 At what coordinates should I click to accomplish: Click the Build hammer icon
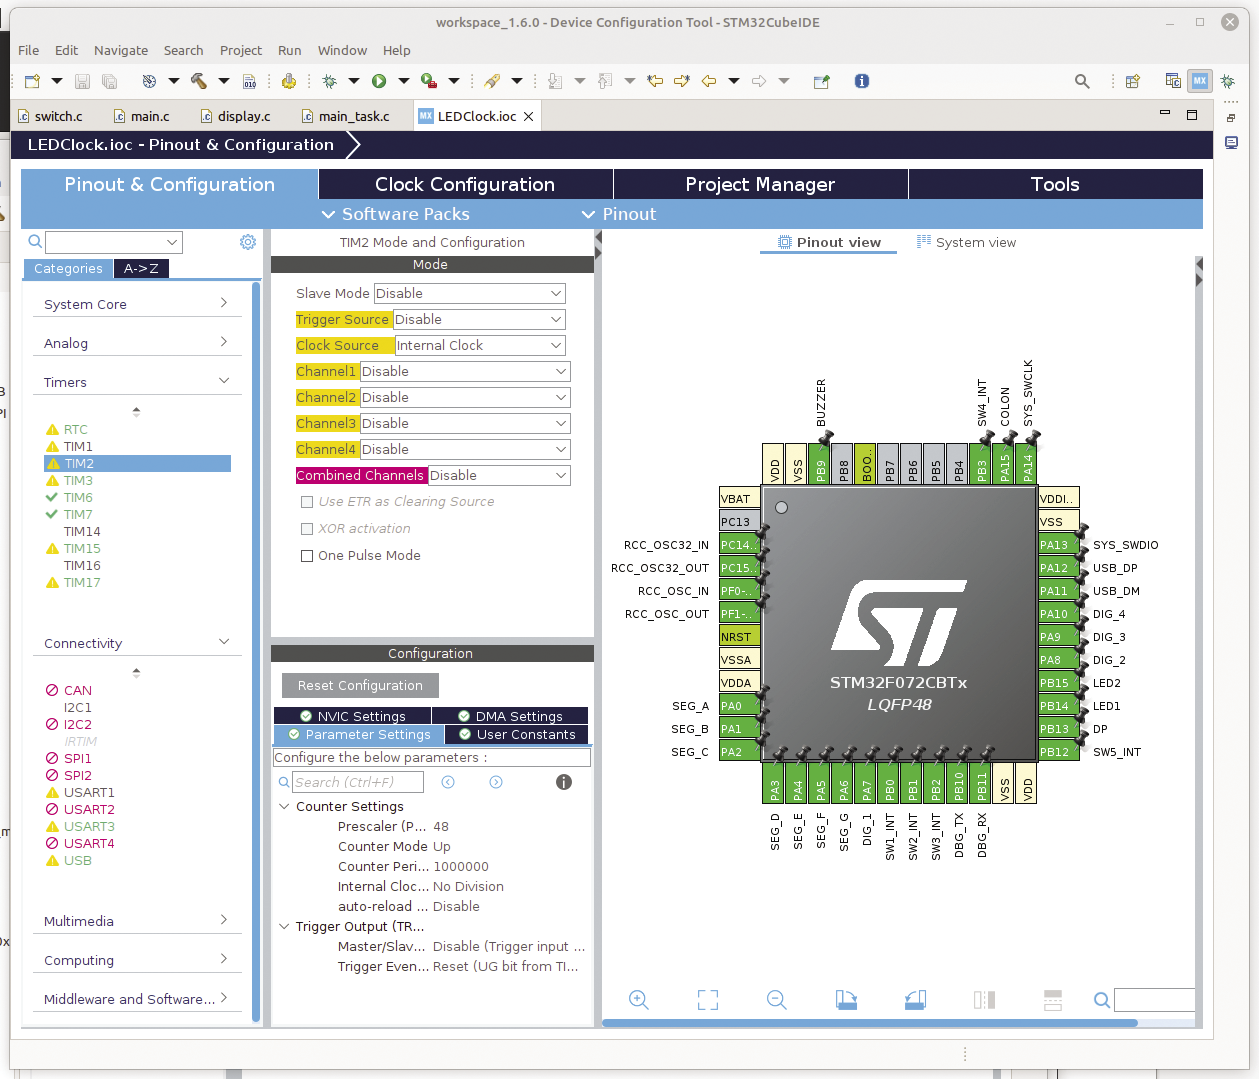pos(198,81)
